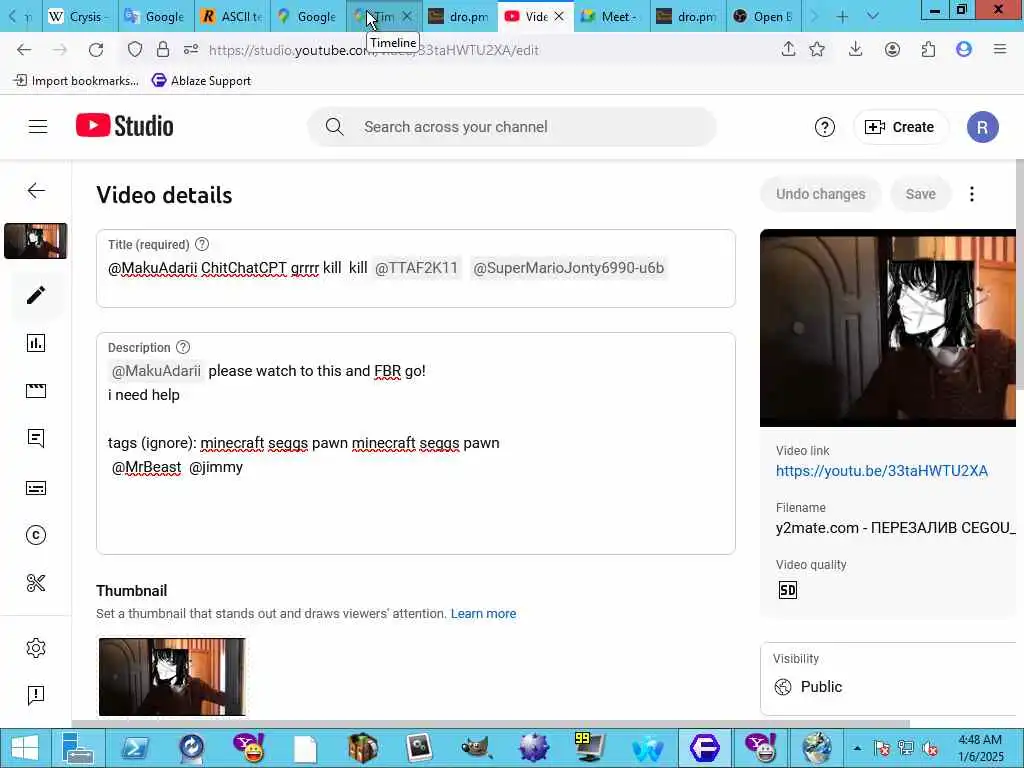Reload the page in browser
Screen dimensions: 1024x768
click(x=96, y=50)
